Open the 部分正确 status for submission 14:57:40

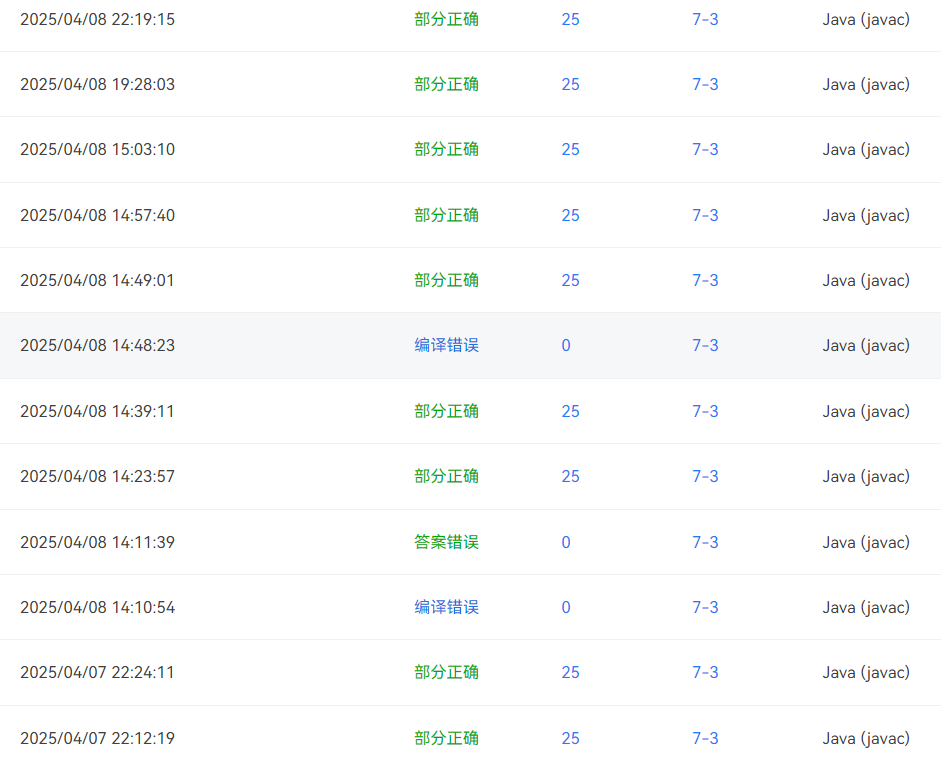tap(446, 215)
